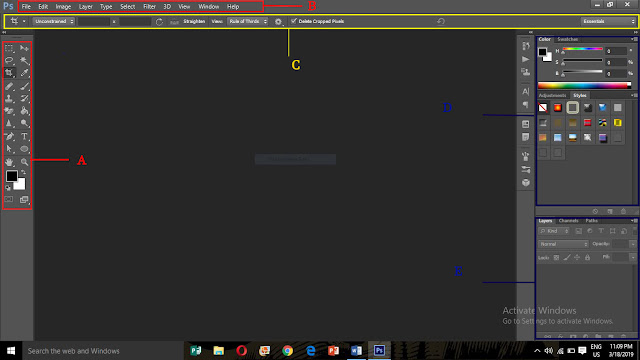This screenshot has width=640, height=360.
Task: Open the Fill dropdown arrow
Action: point(633,258)
